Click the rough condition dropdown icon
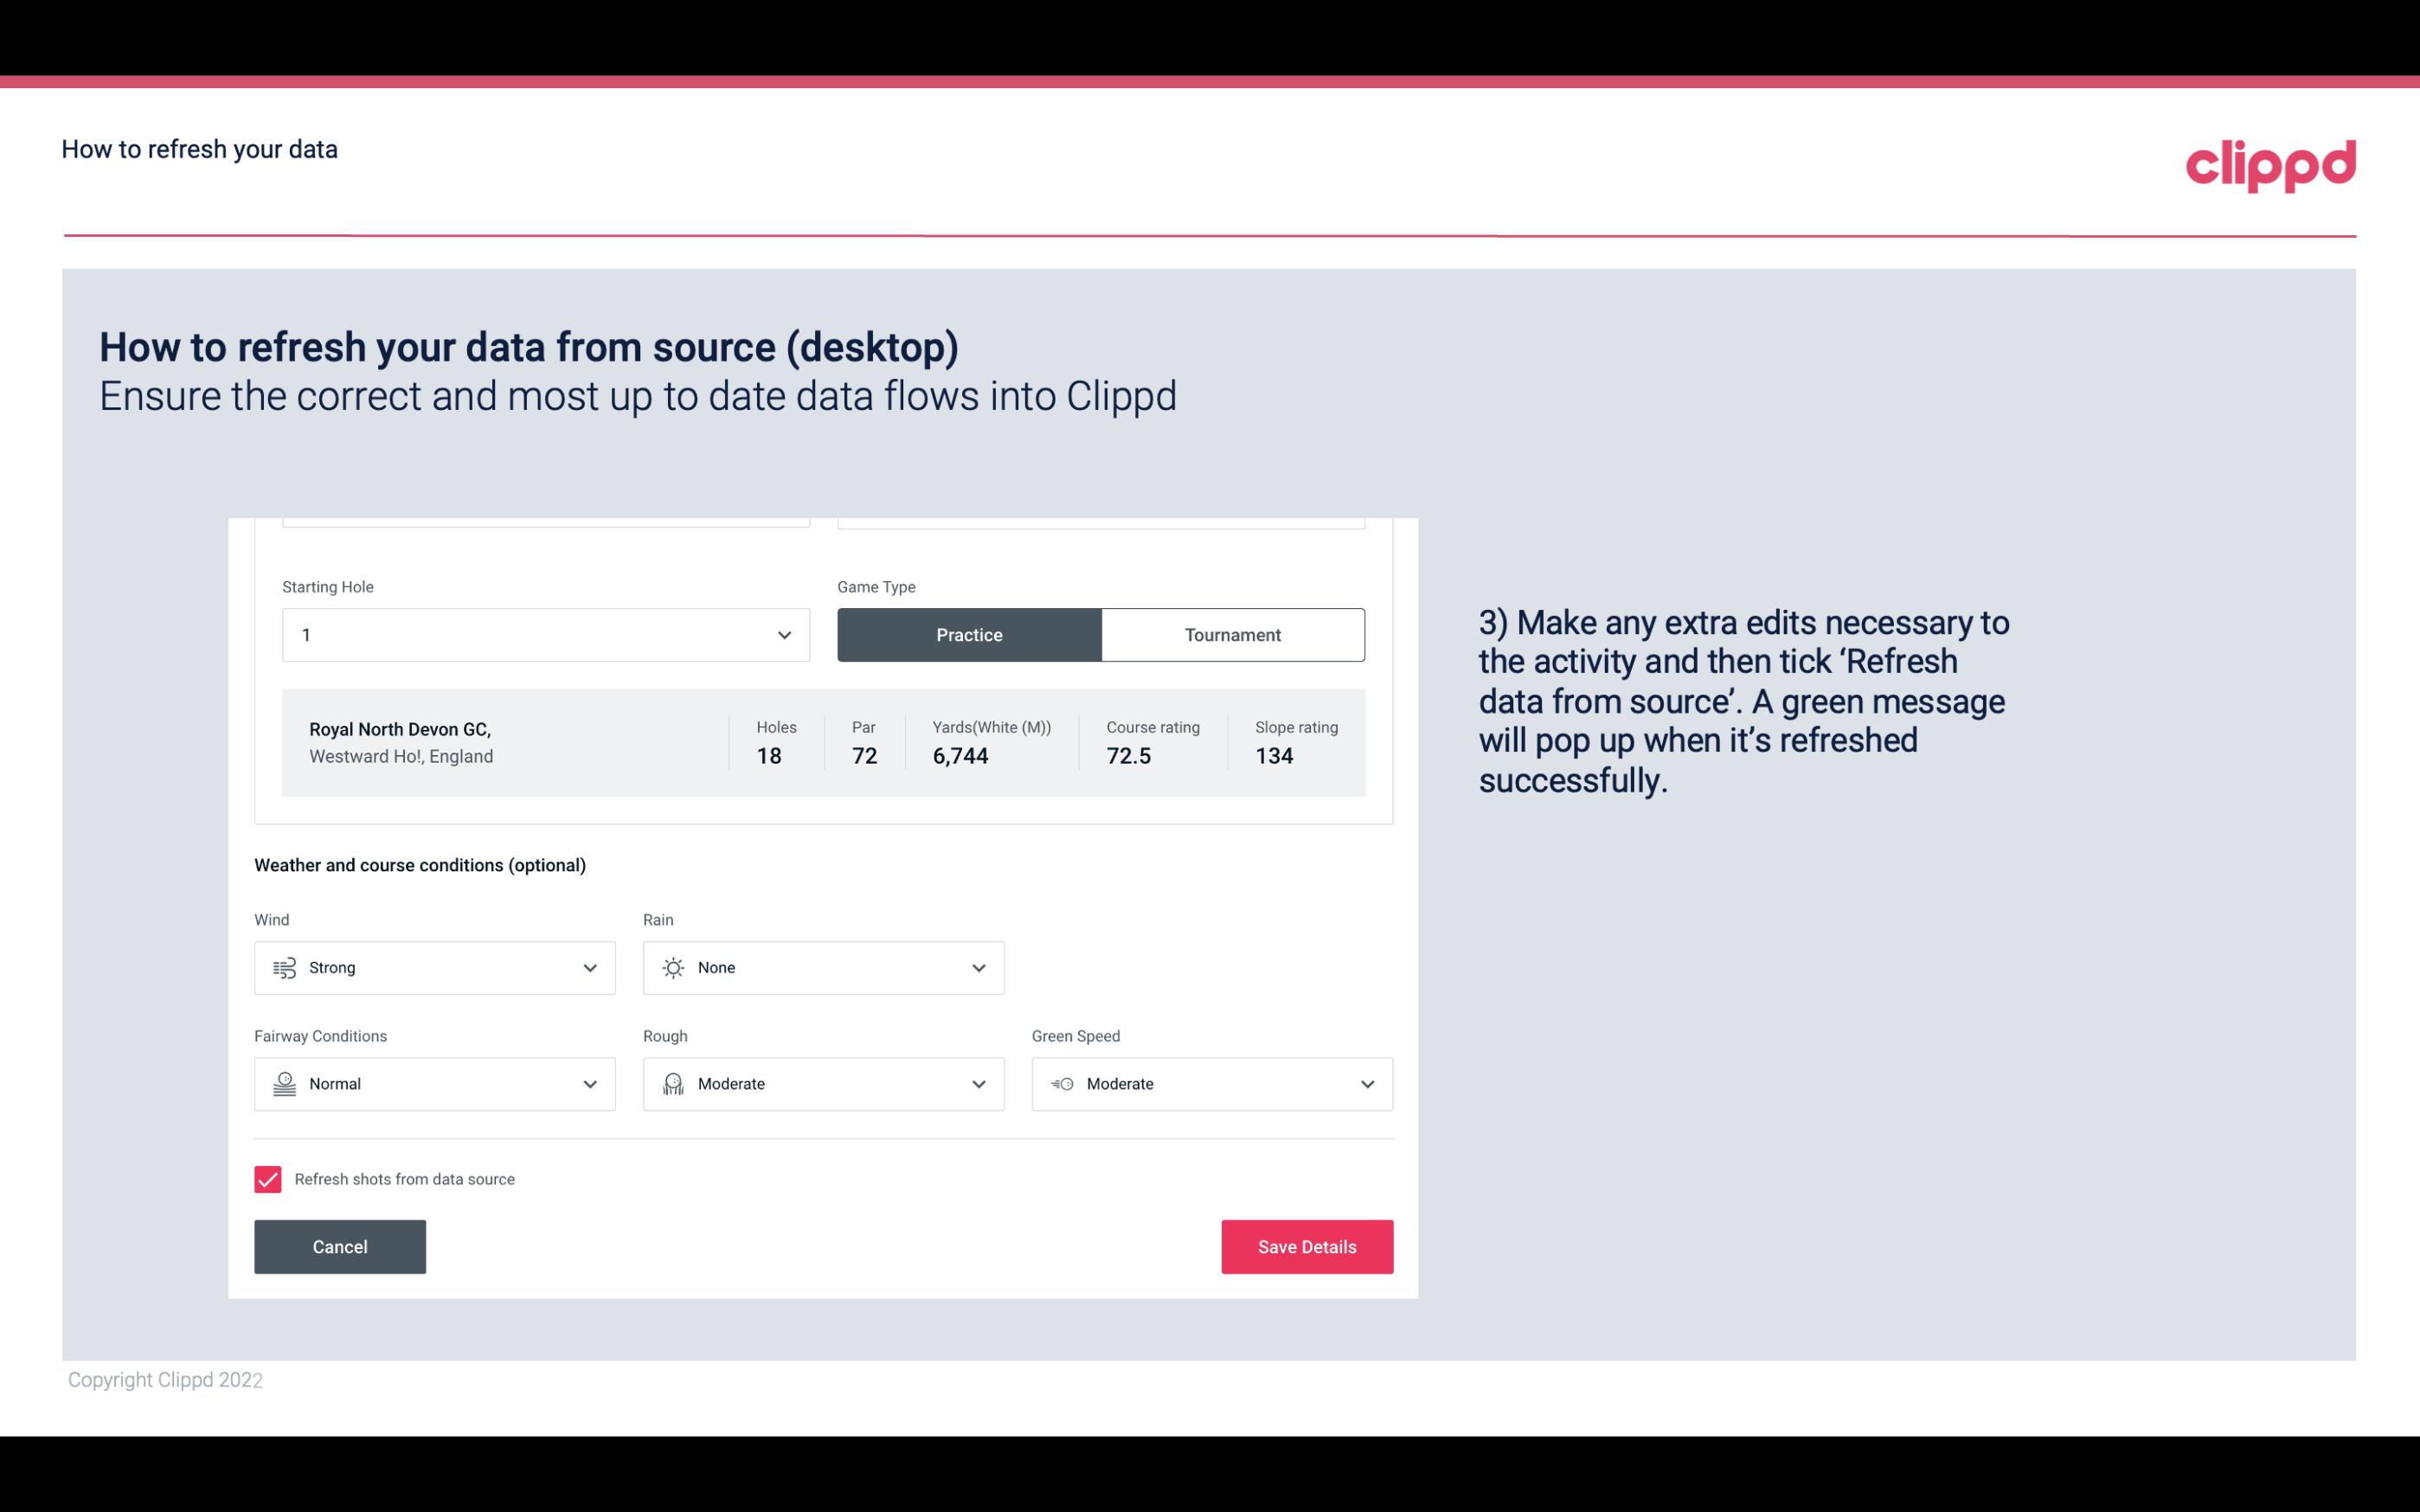 click(x=979, y=1084)
